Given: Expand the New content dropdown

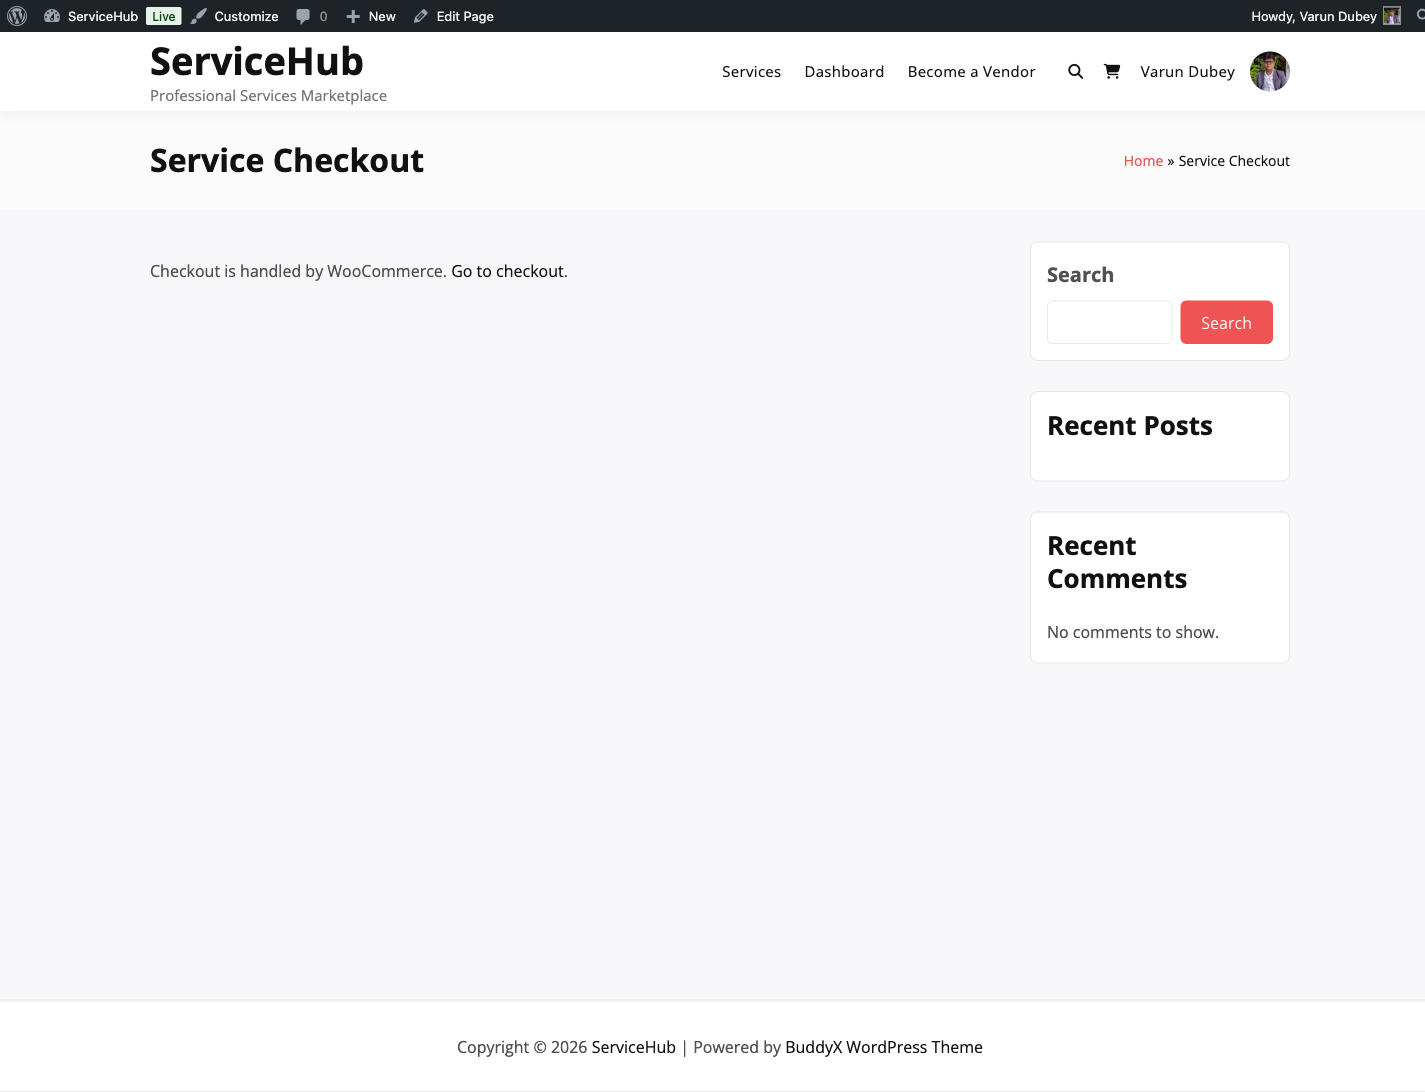Looking at the screenshot, I should tap(370, 16).
